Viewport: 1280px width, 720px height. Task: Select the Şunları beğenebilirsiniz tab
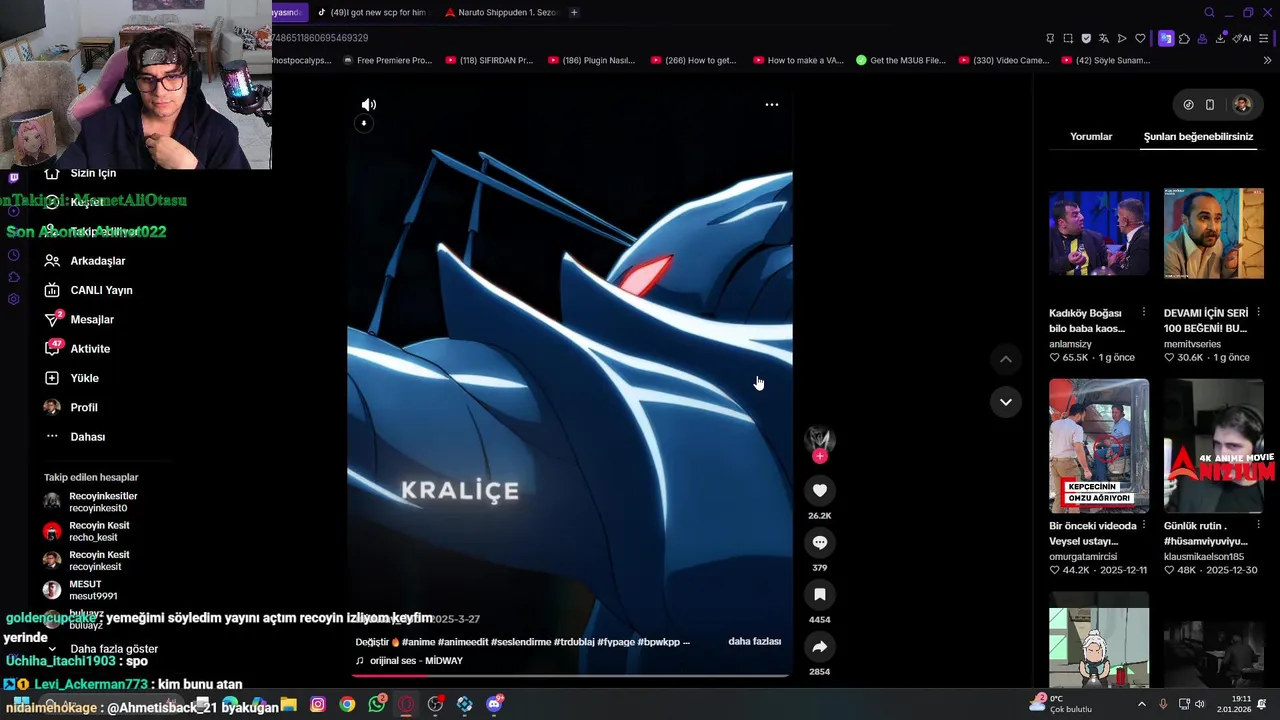1198,137
